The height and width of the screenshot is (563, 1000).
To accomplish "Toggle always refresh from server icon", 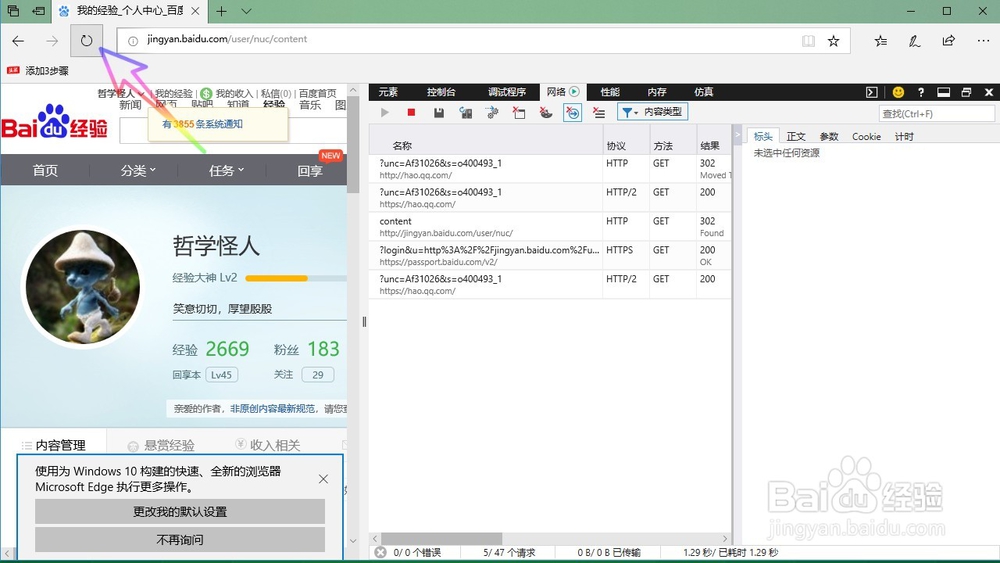I will 466,113.
